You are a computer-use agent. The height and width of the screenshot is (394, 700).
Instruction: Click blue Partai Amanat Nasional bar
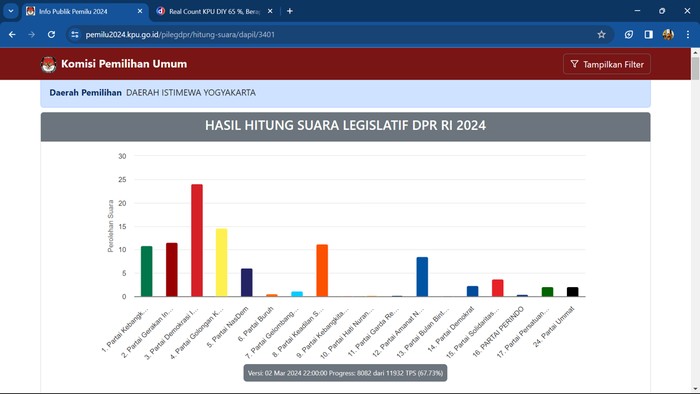(x=422, y=277)
